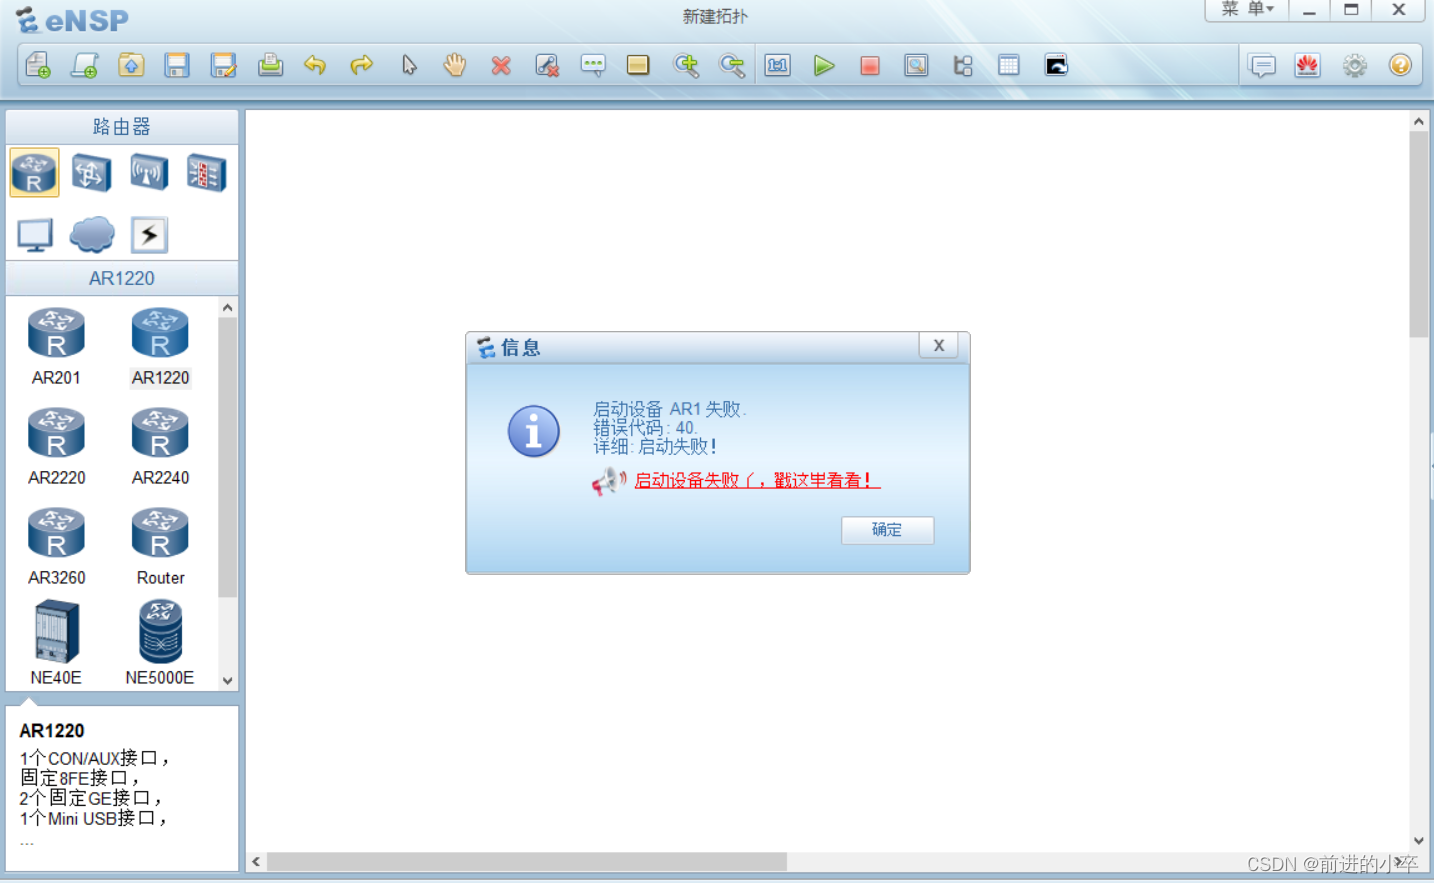This screenshot has width=1434, height=883.
Task: Select the text annotation tool
Action: [593, 66]
